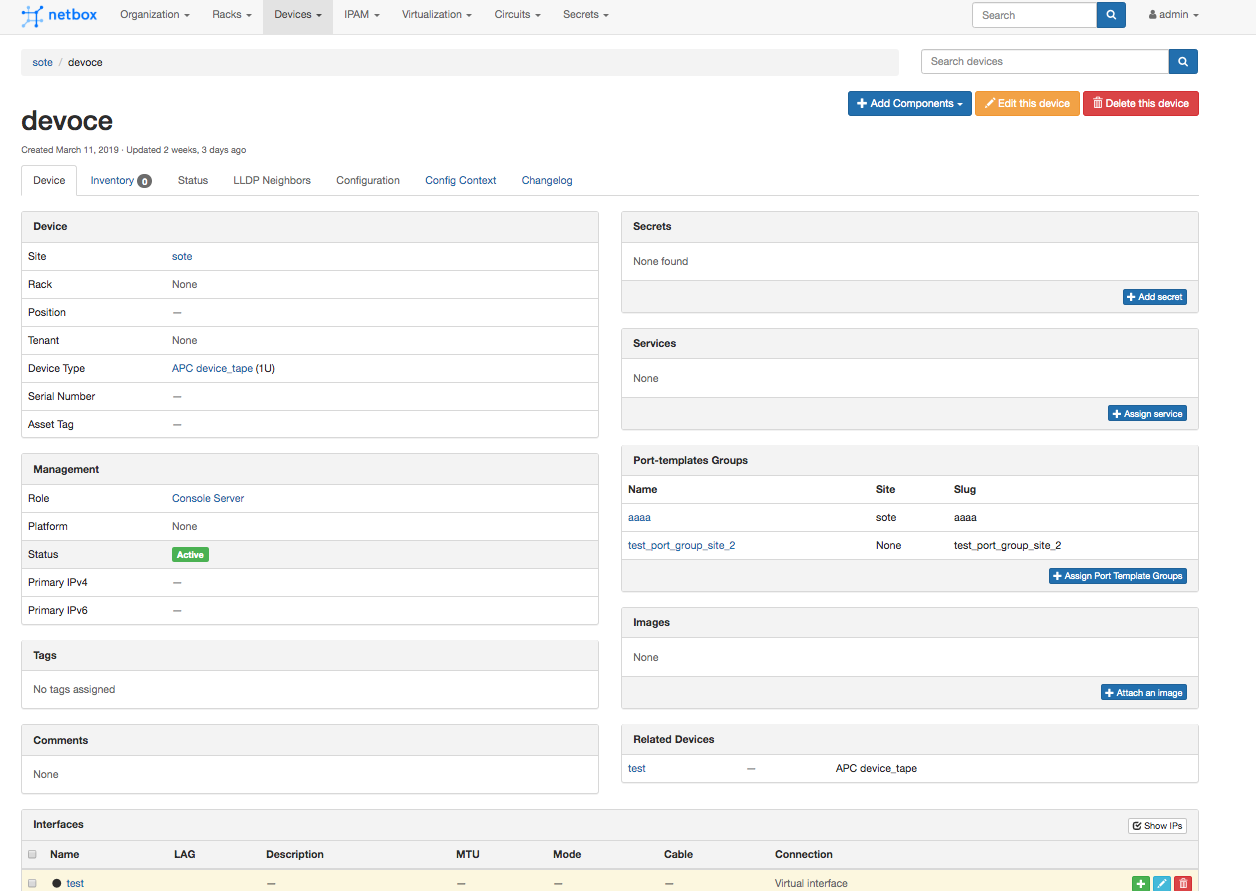Toggle the select-all interfaces header checkbox
The width and height of the screenshot is (1256, 891).
click(x=33, y=855)
